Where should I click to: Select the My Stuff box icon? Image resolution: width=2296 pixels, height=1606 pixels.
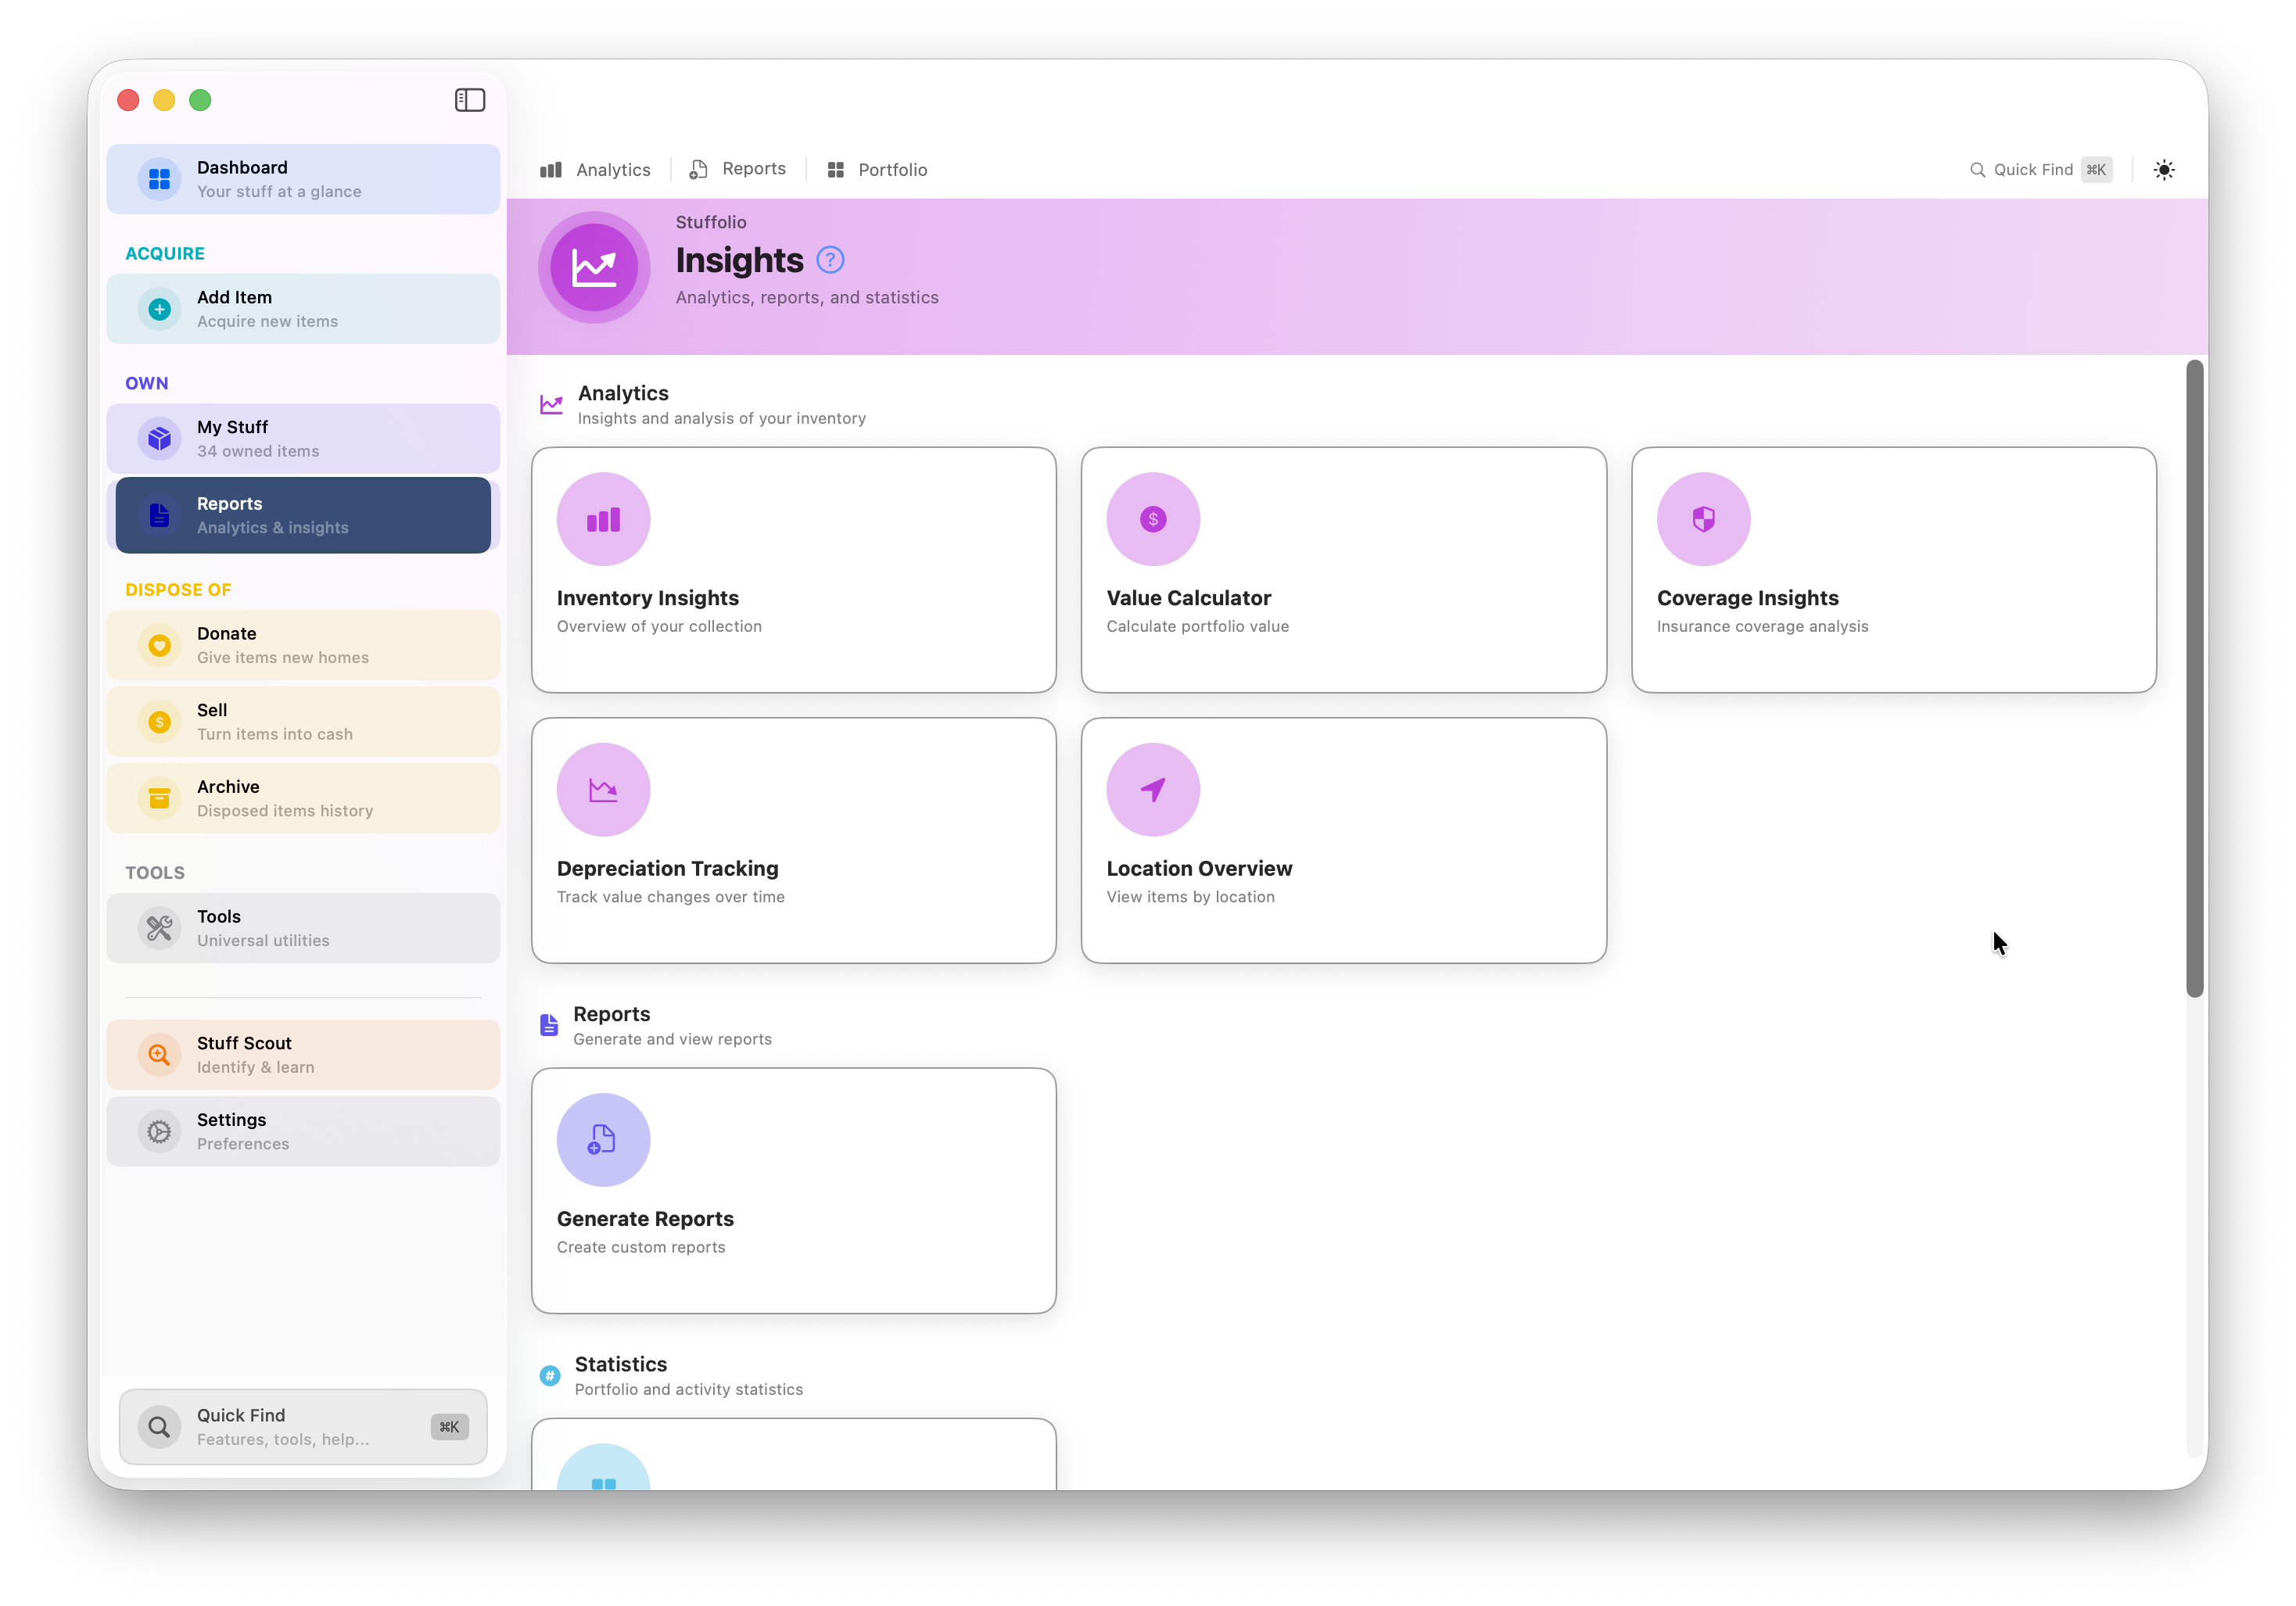click(x=159, y=437)
